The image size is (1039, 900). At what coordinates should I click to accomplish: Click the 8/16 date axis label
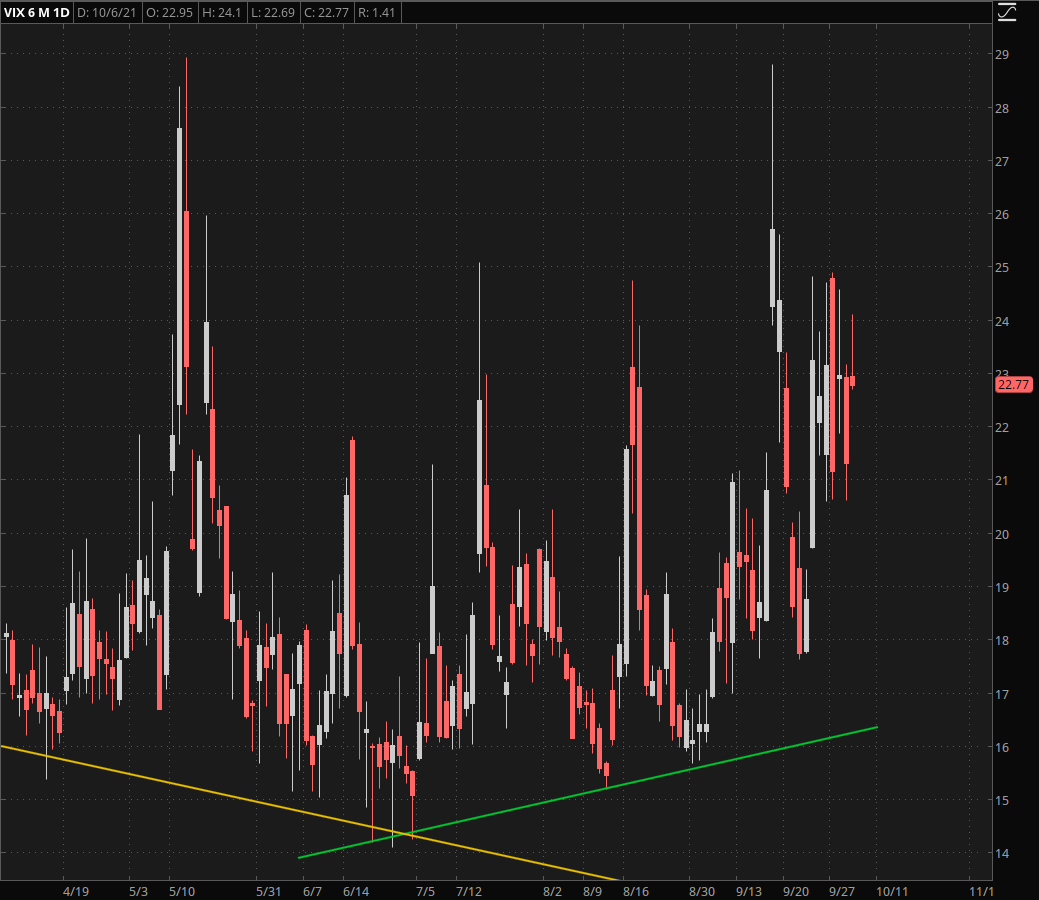[x=635, y=891]
